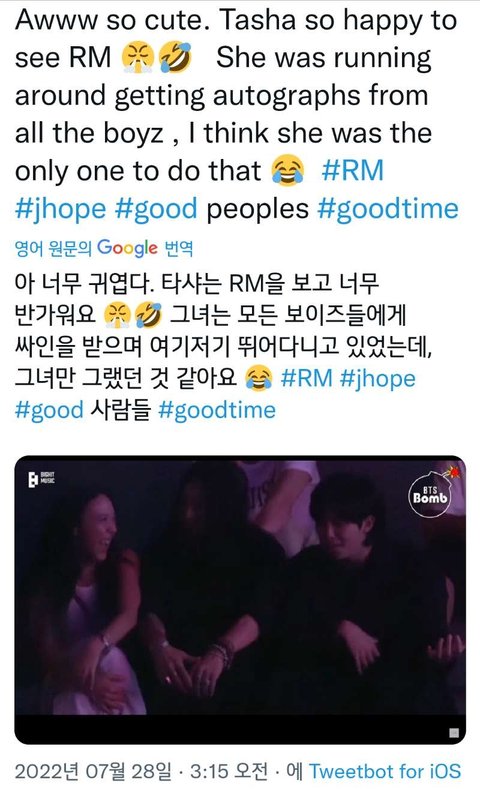Click the Google translation attribution line
The image size is (480, 789).
(x=104, y=248)
